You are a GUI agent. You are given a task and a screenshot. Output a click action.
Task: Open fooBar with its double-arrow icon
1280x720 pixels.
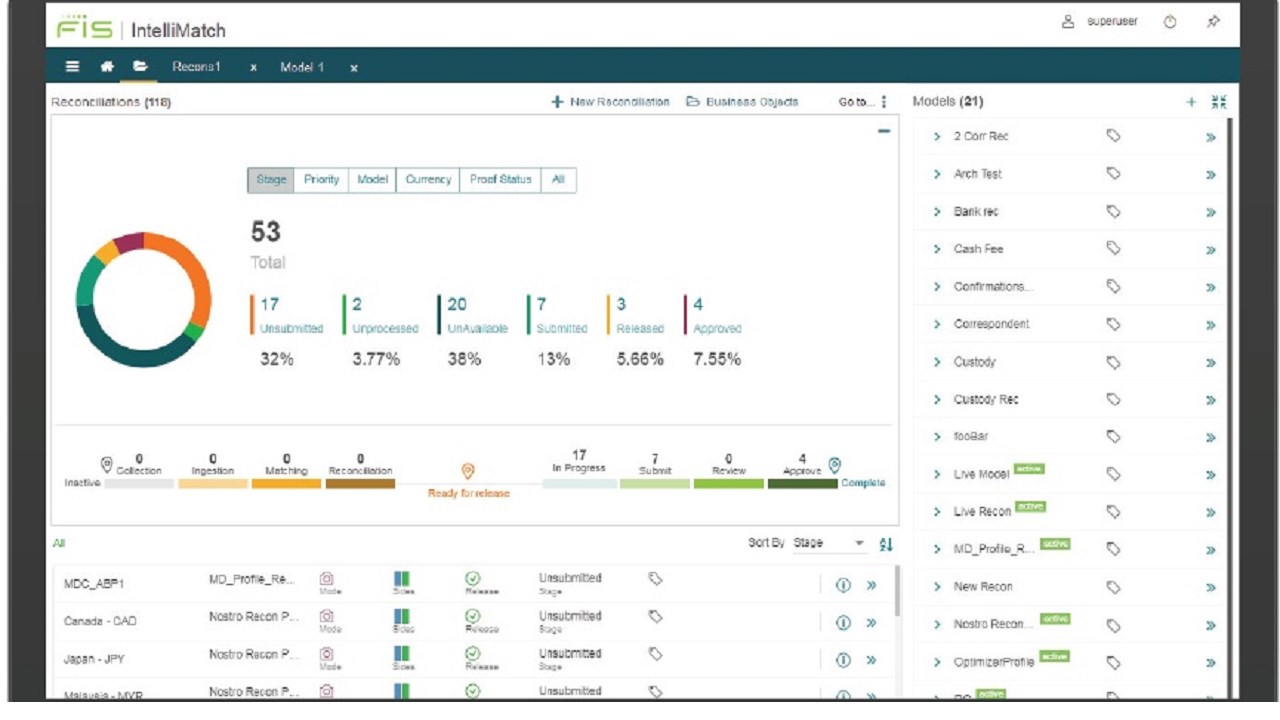pyautogui.click(x=1211, y=438)
